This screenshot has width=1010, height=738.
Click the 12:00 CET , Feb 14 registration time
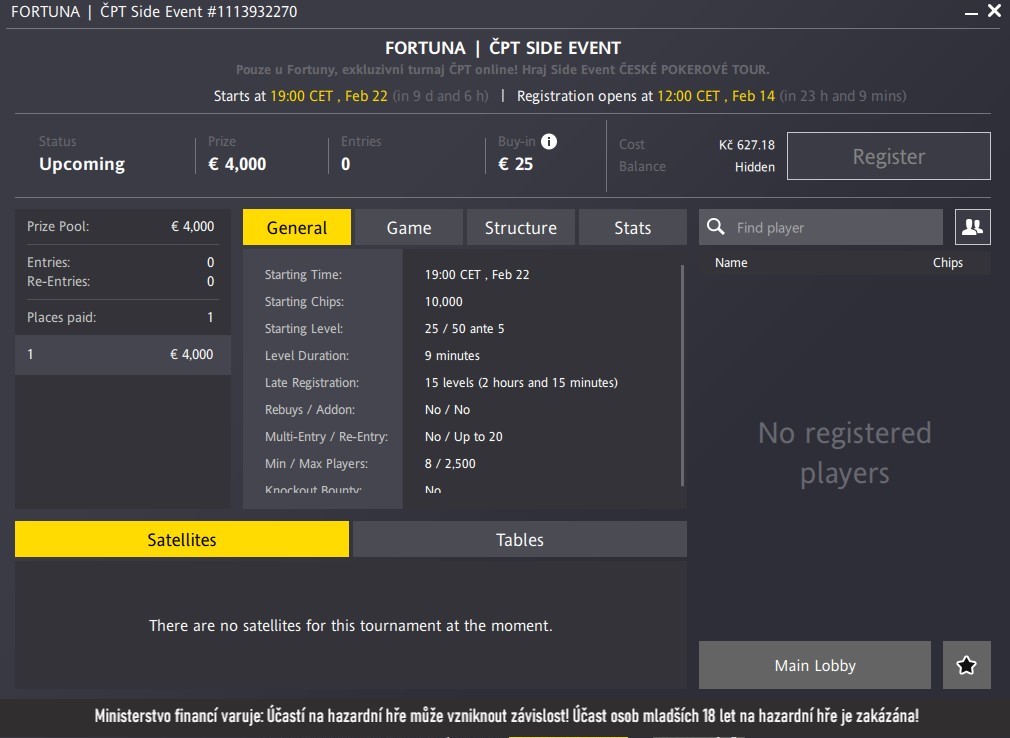click(716, 96)
